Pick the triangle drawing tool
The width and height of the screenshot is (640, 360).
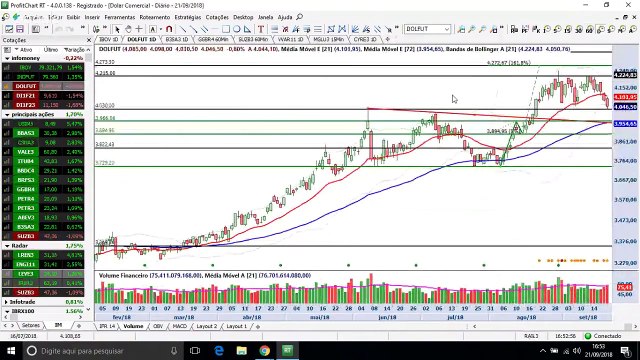tap(247, 29)
